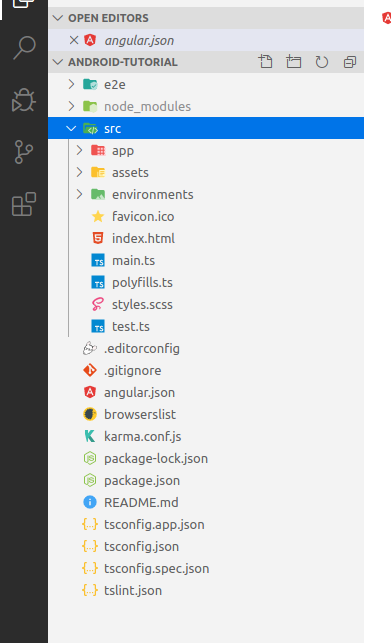Screen dimensions: 391x643
Task: Collapse the src folder chevron
Action: 71,128
